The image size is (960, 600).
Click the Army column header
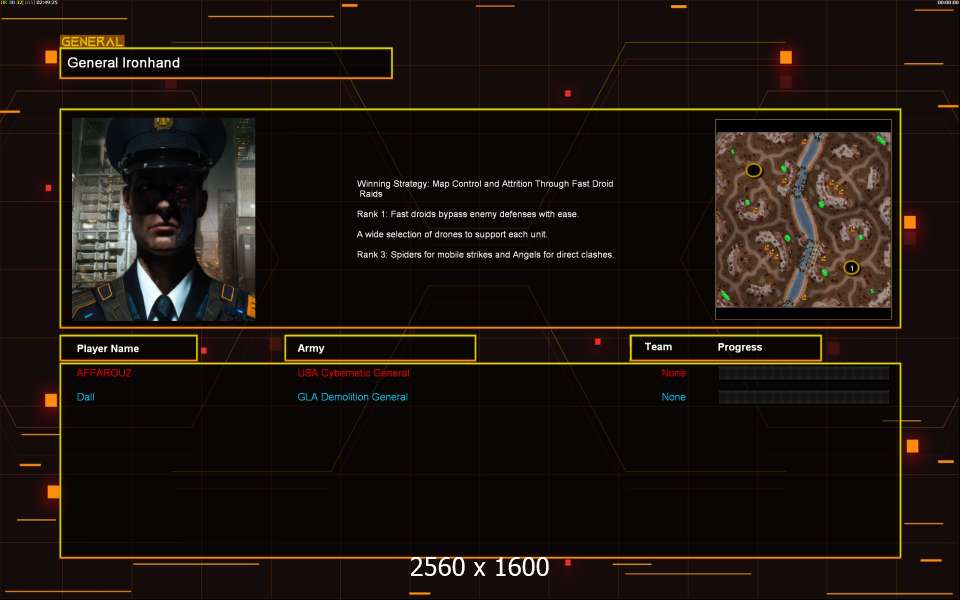click(380, 348)
